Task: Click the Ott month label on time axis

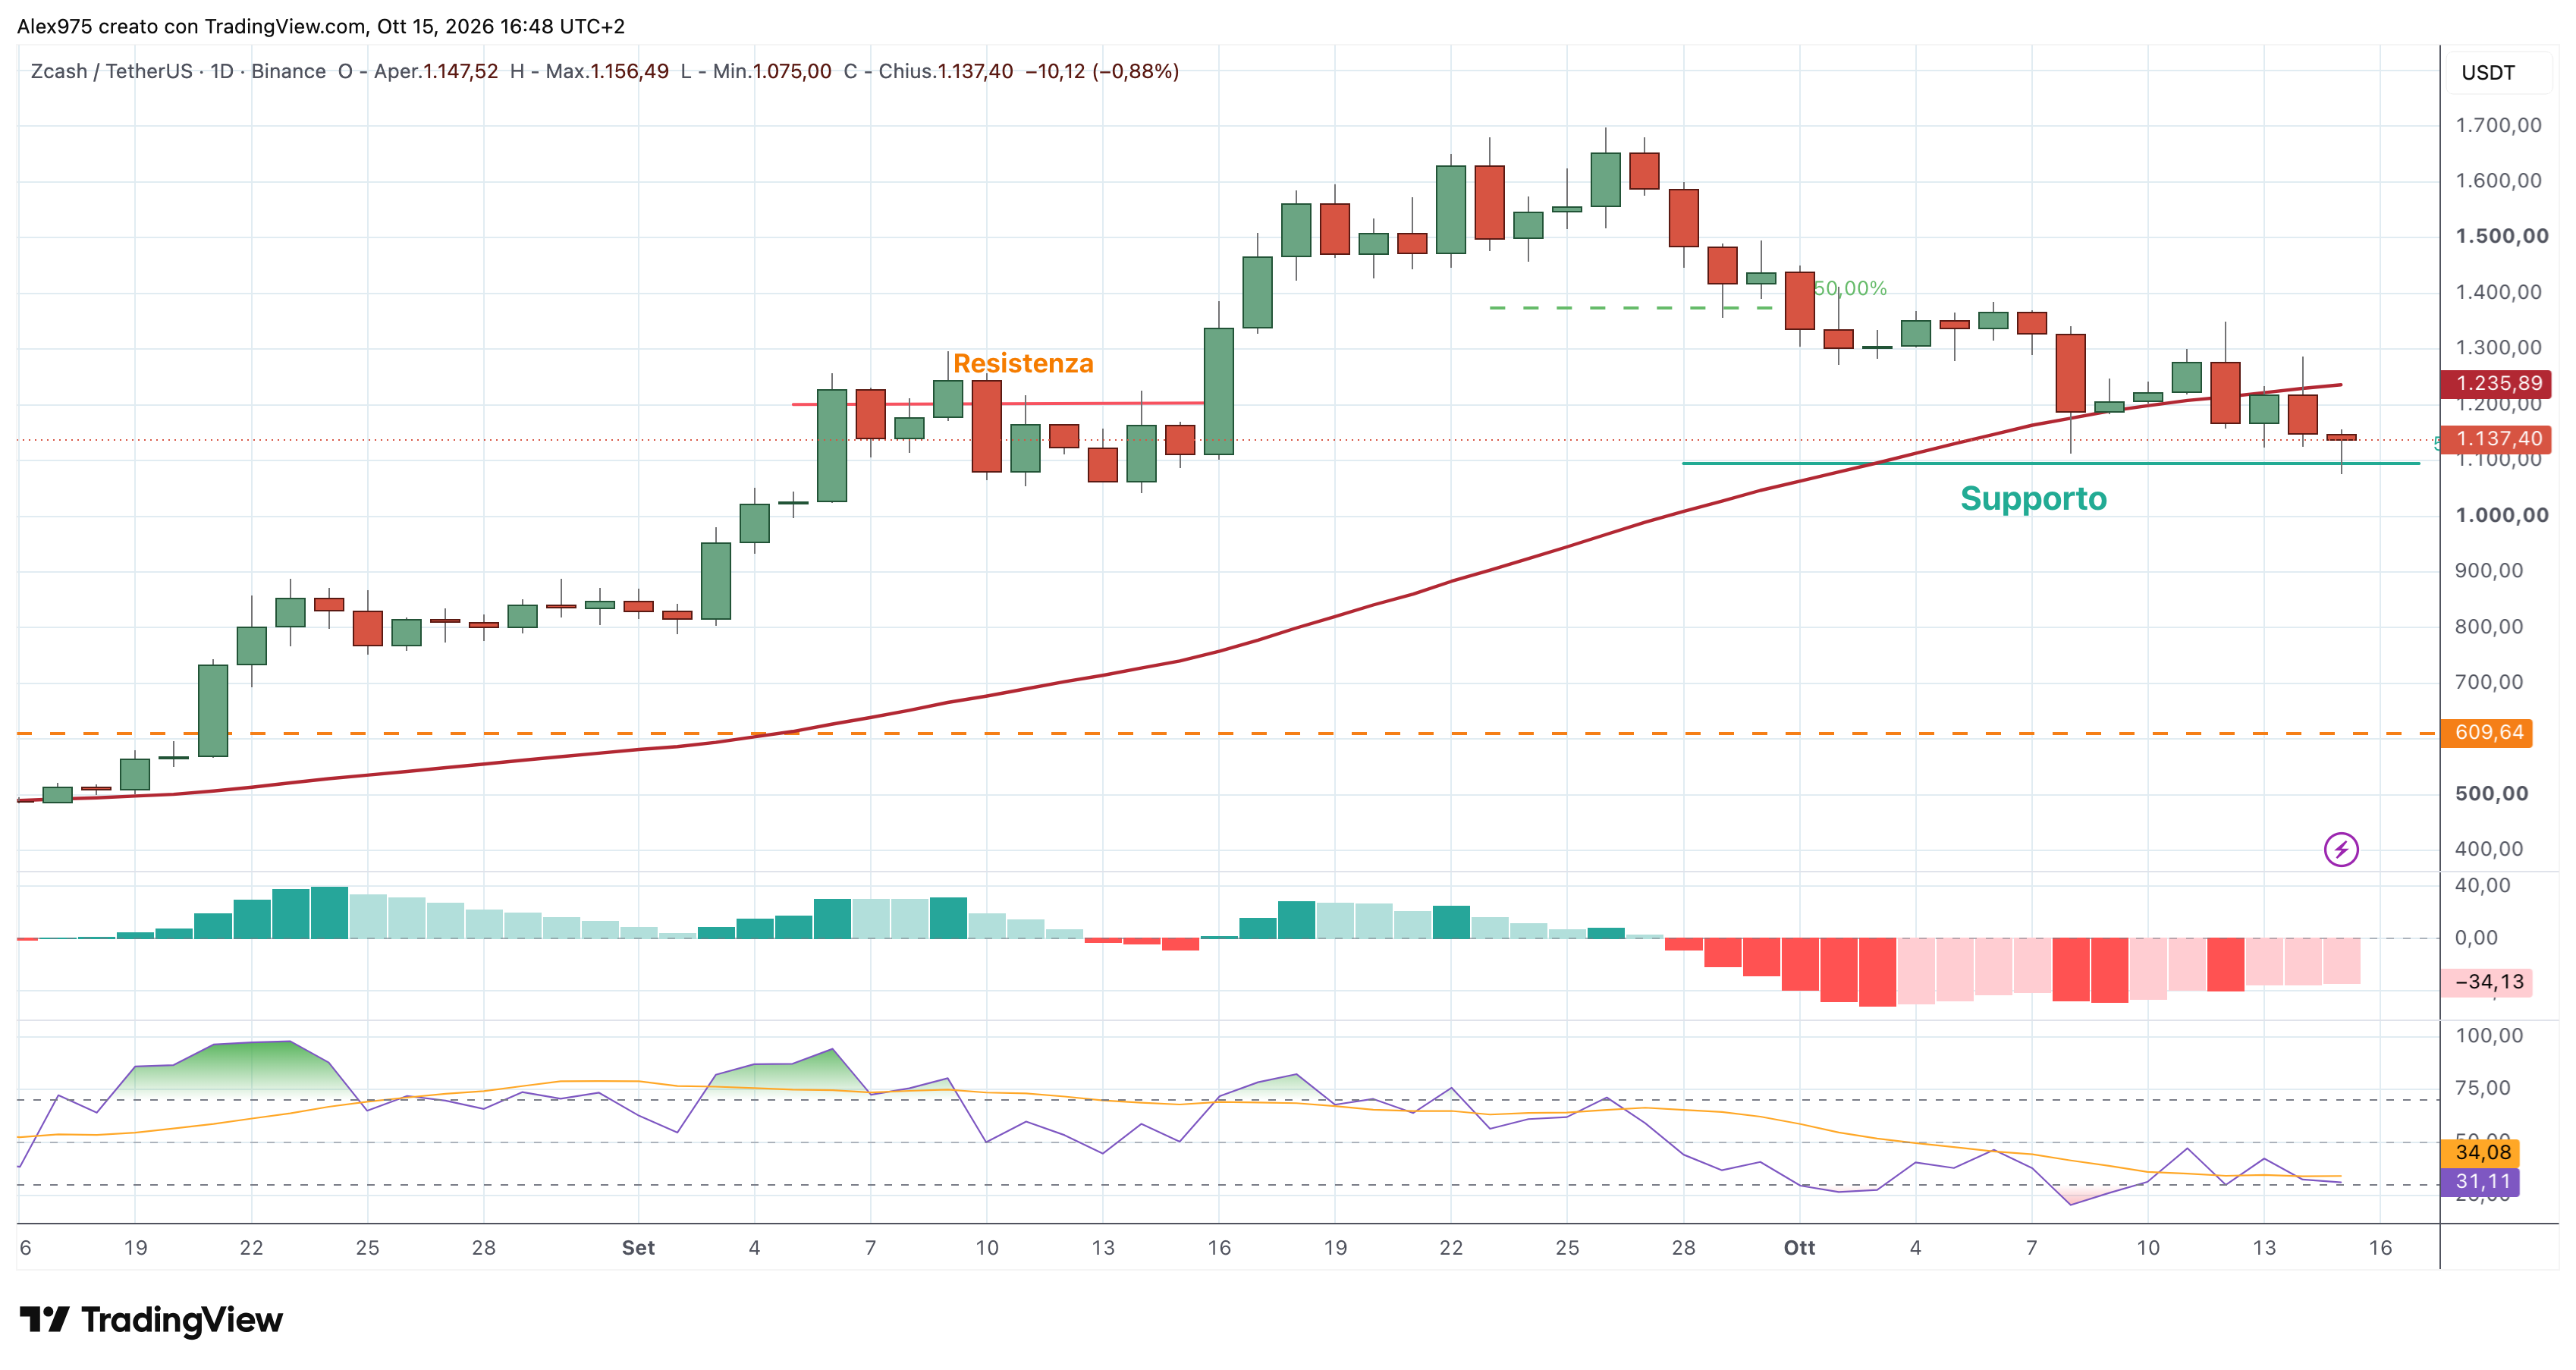Action: (x=1799, y=1247)
